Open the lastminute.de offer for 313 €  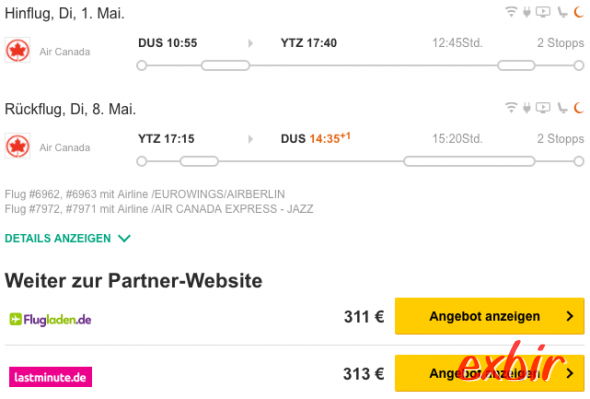[489, 373]
